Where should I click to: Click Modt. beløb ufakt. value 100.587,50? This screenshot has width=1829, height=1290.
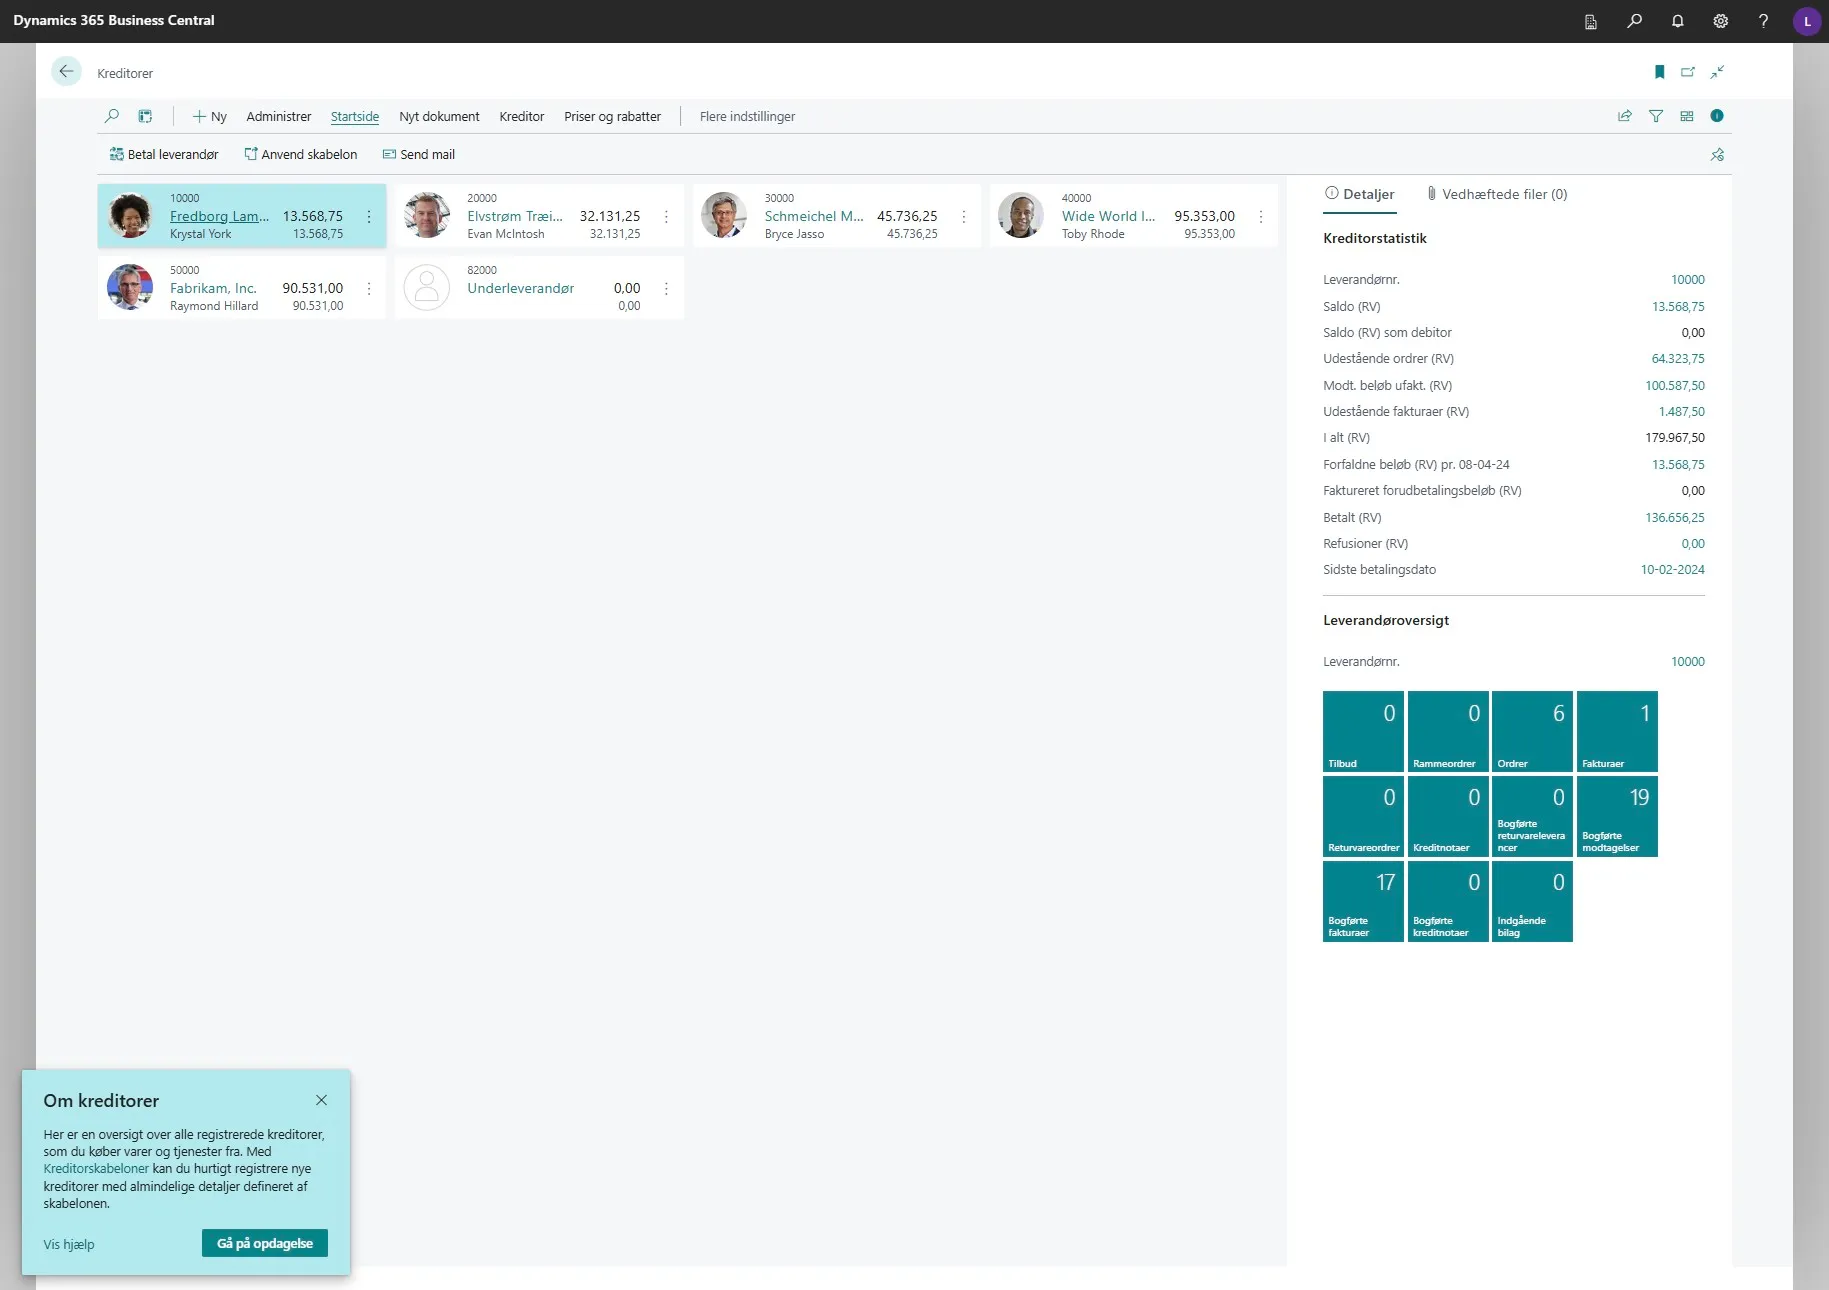pos(1675,386)
